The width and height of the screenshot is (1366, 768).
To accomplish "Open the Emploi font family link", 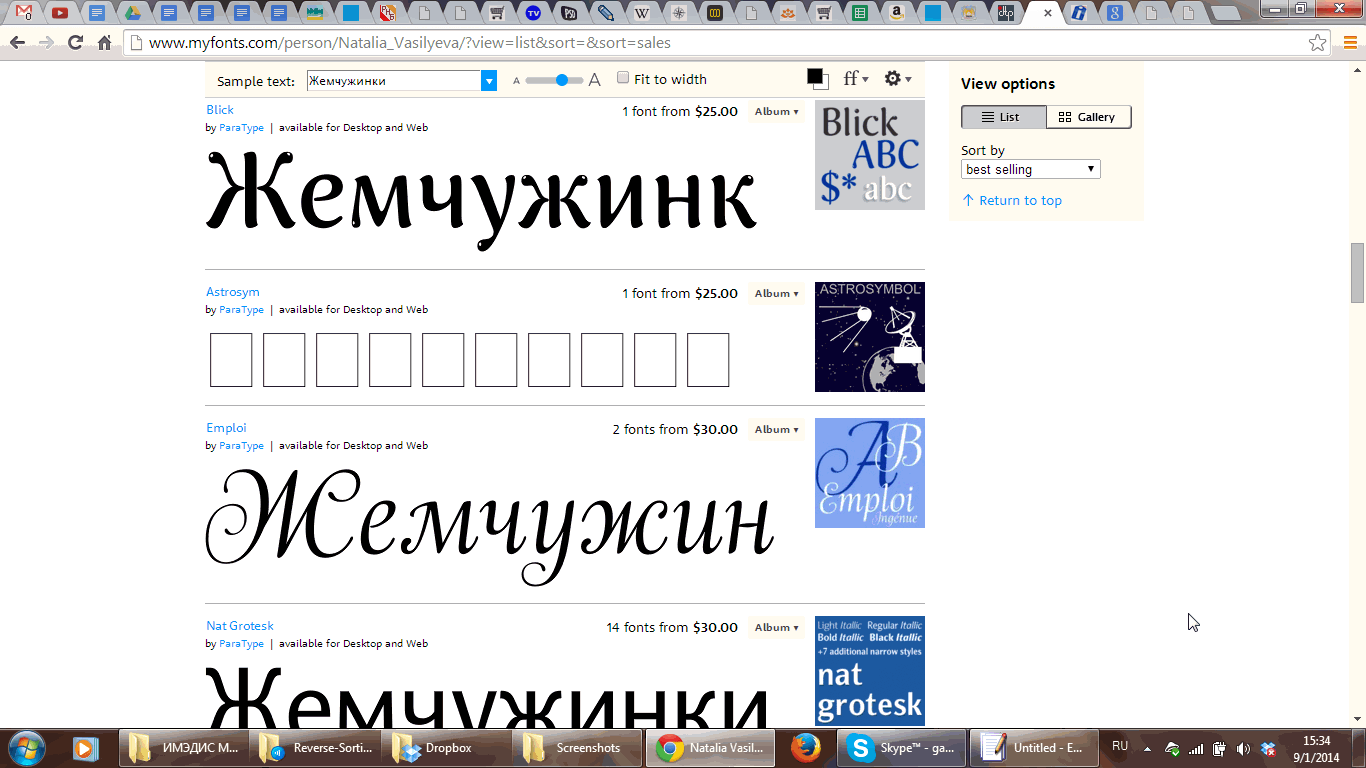I will pyautogui.click(x=226, y=428).
